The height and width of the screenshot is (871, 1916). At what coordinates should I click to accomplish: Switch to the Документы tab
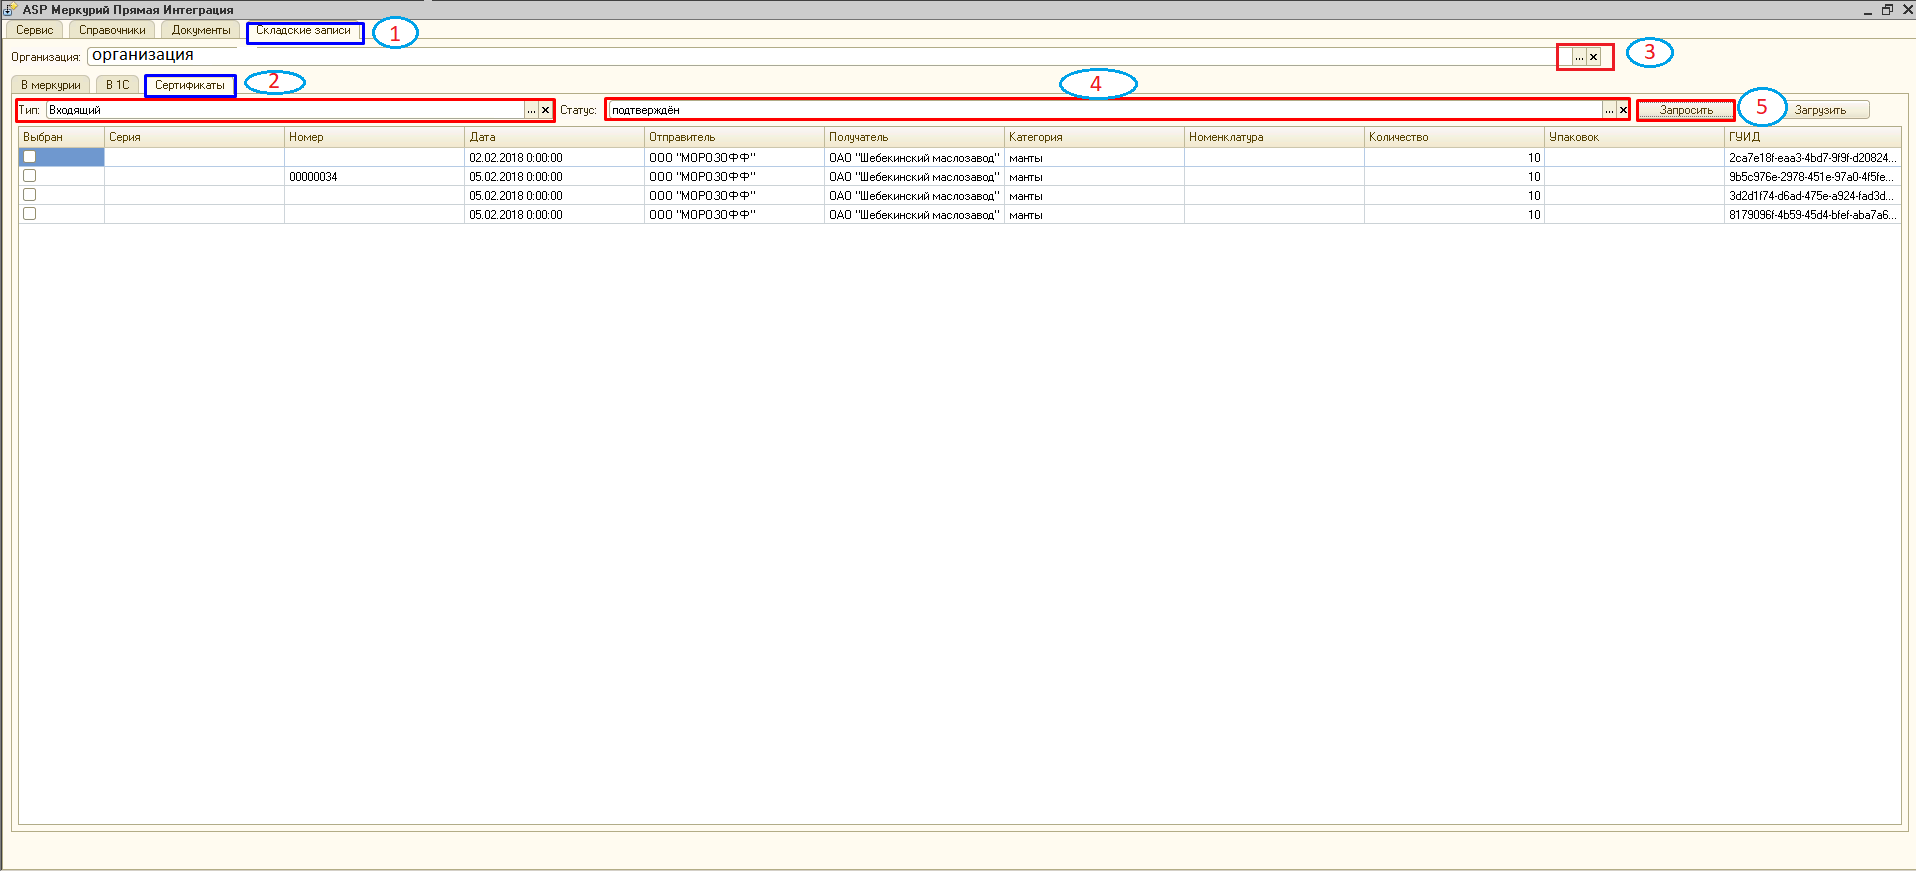point(201,30)
